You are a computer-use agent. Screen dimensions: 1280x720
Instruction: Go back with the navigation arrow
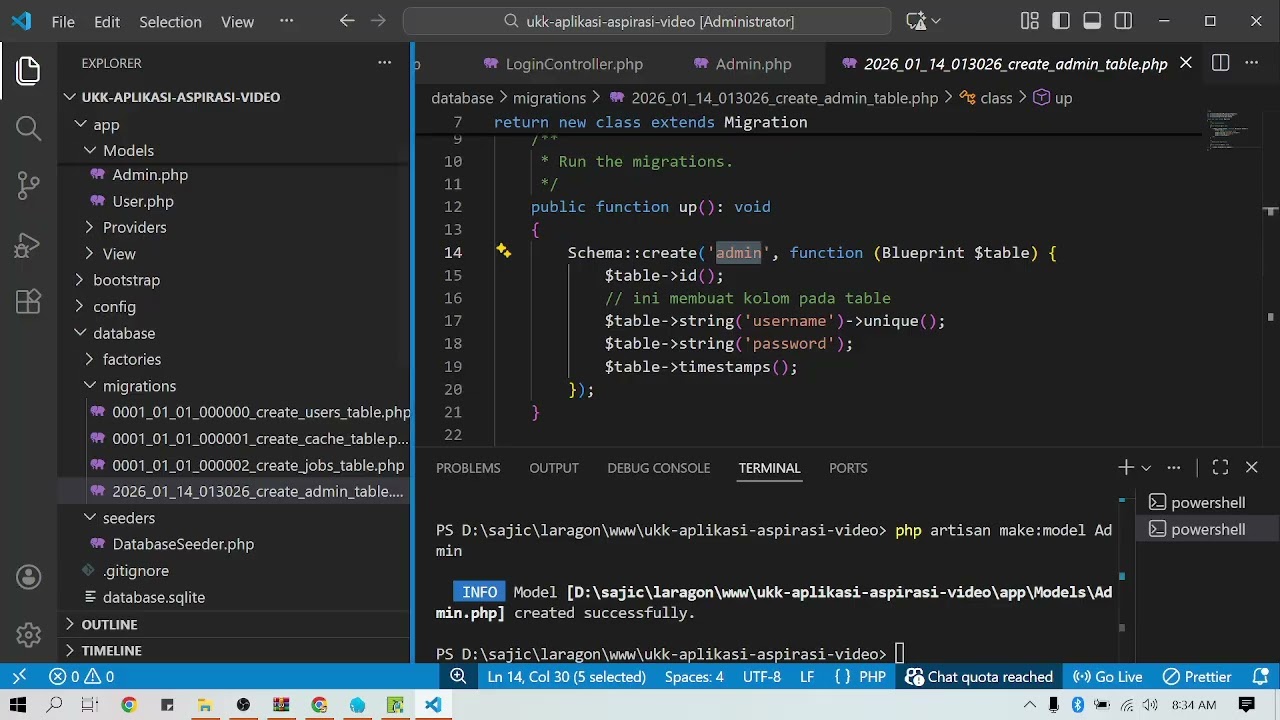[347, 21]
